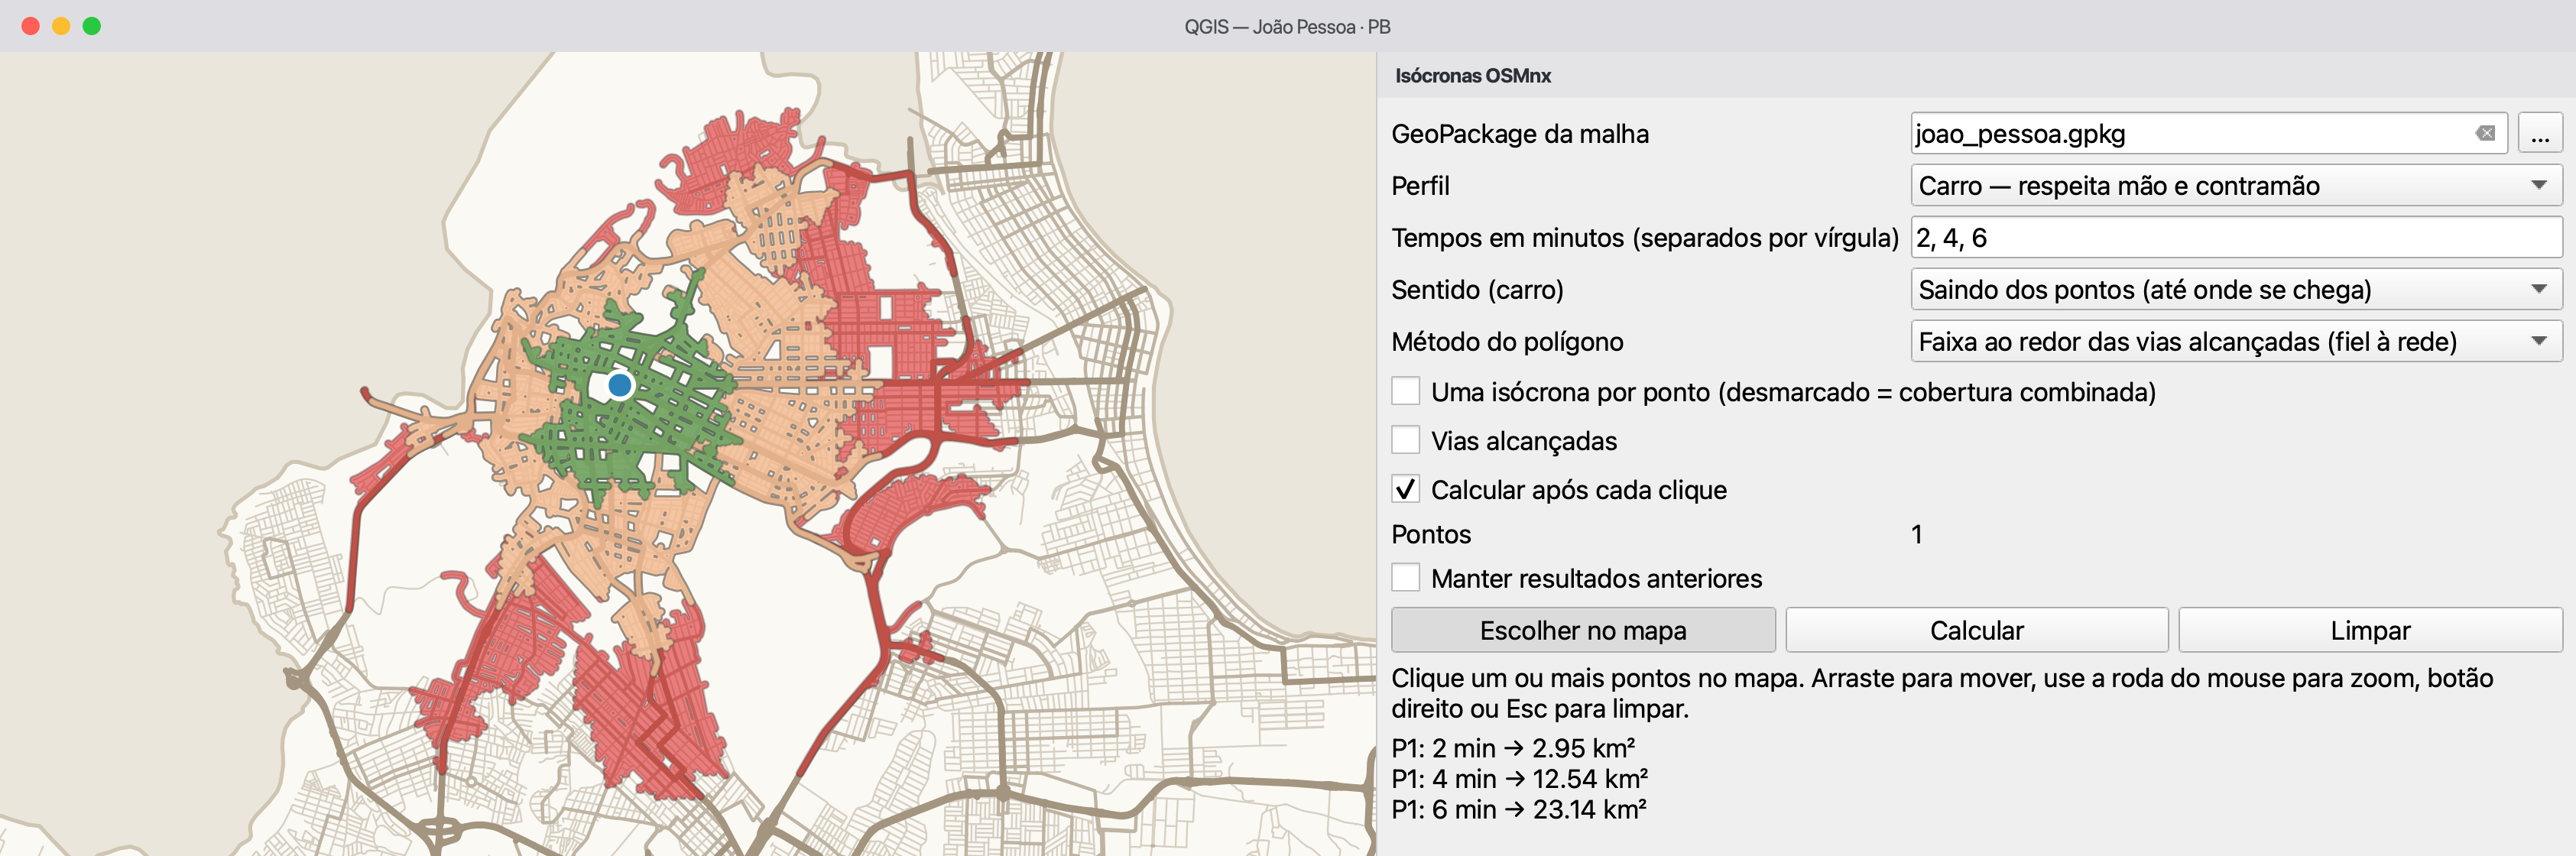Click the Calcular button
2576x856 pixels.
click(x=1977, y=630)
